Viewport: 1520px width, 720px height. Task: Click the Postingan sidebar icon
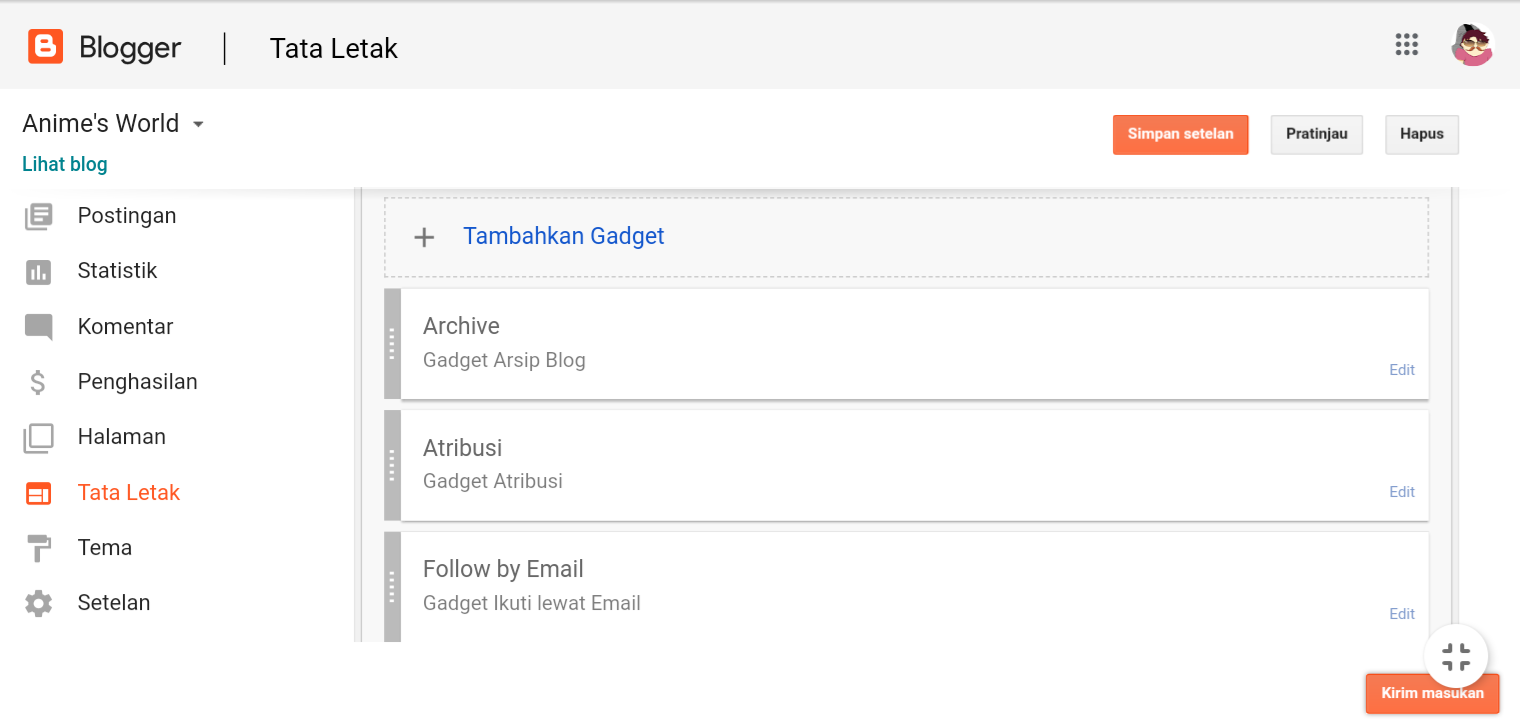point(39,216)
